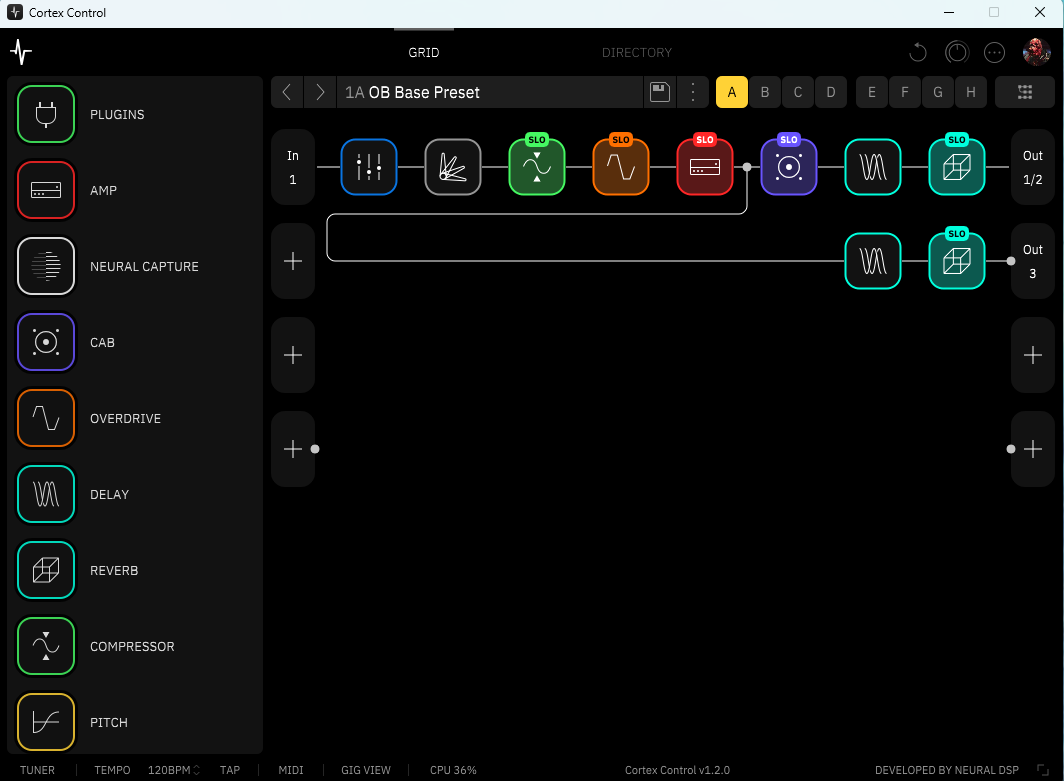Screen dimensions: 1064x781
Task: Open the Neural Capture category icon
Action: pyautogui.click(x=45, y=266)
